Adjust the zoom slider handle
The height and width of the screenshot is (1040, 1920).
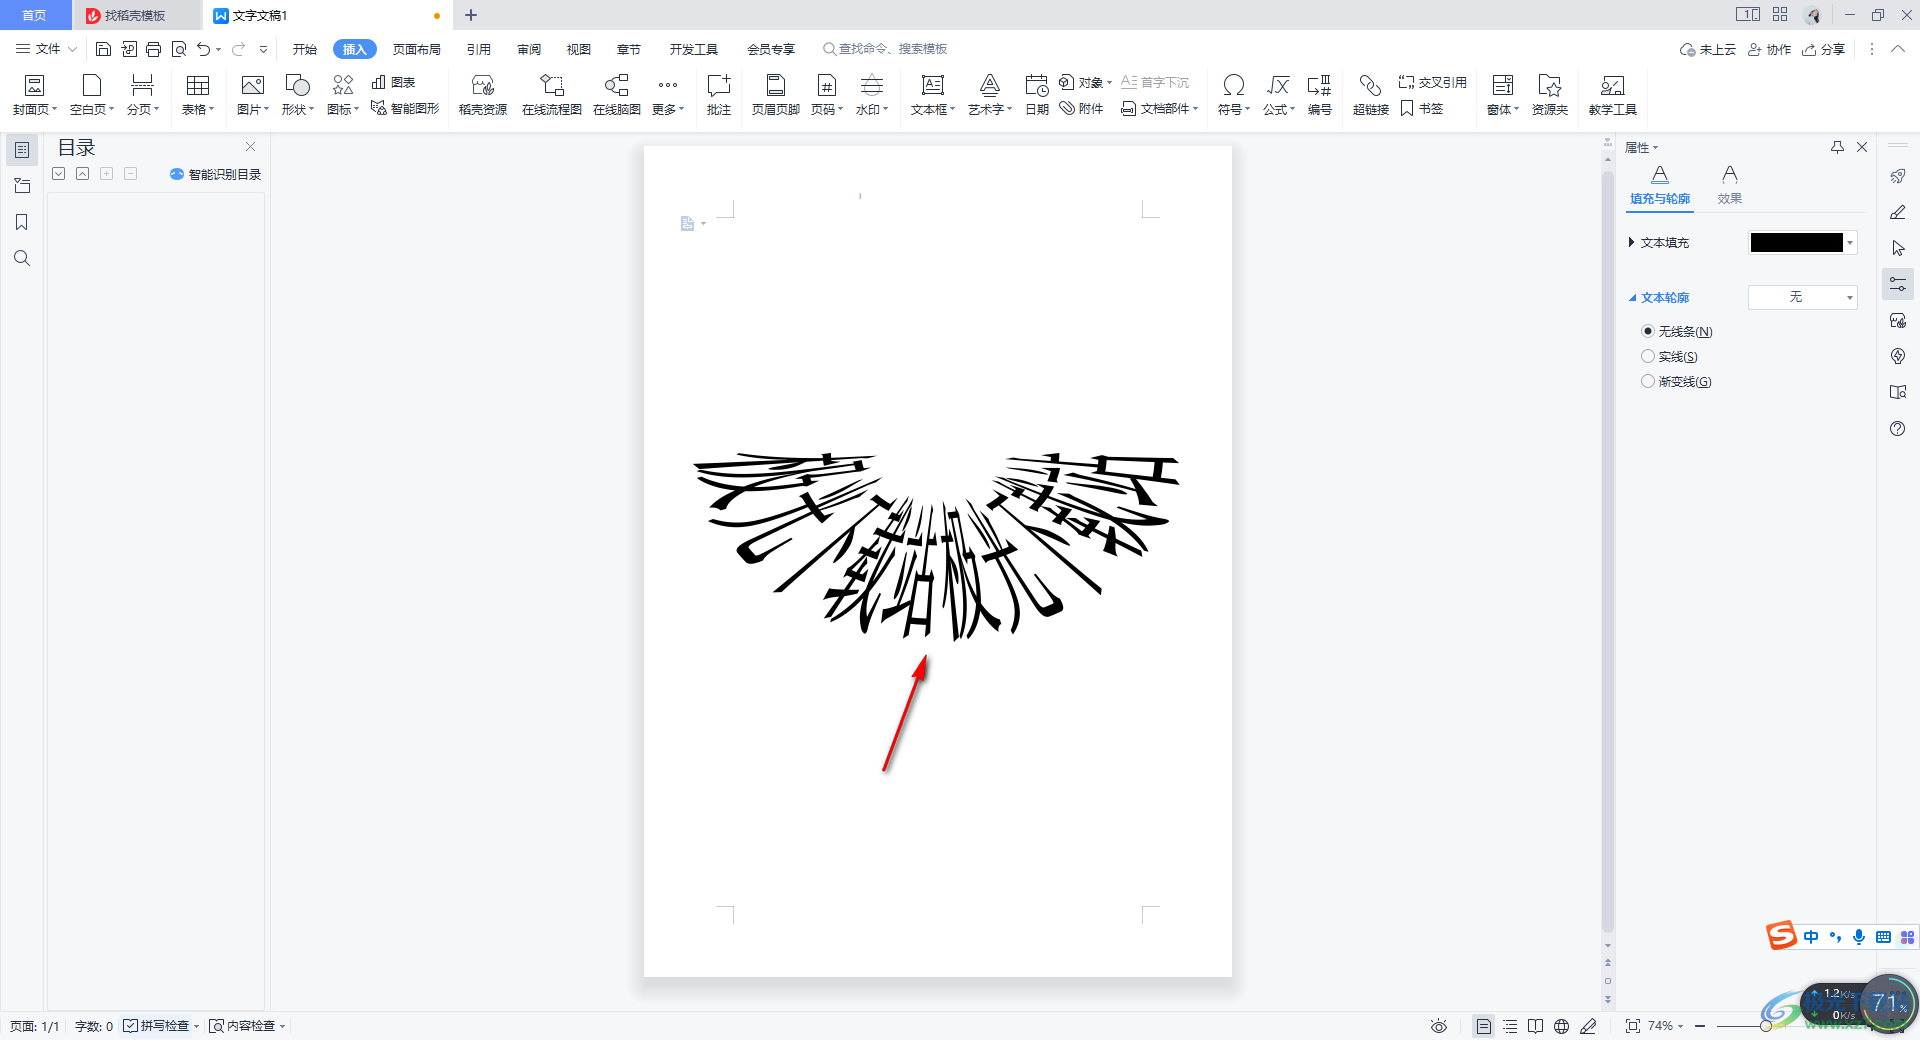(x=1766, y=1026)
